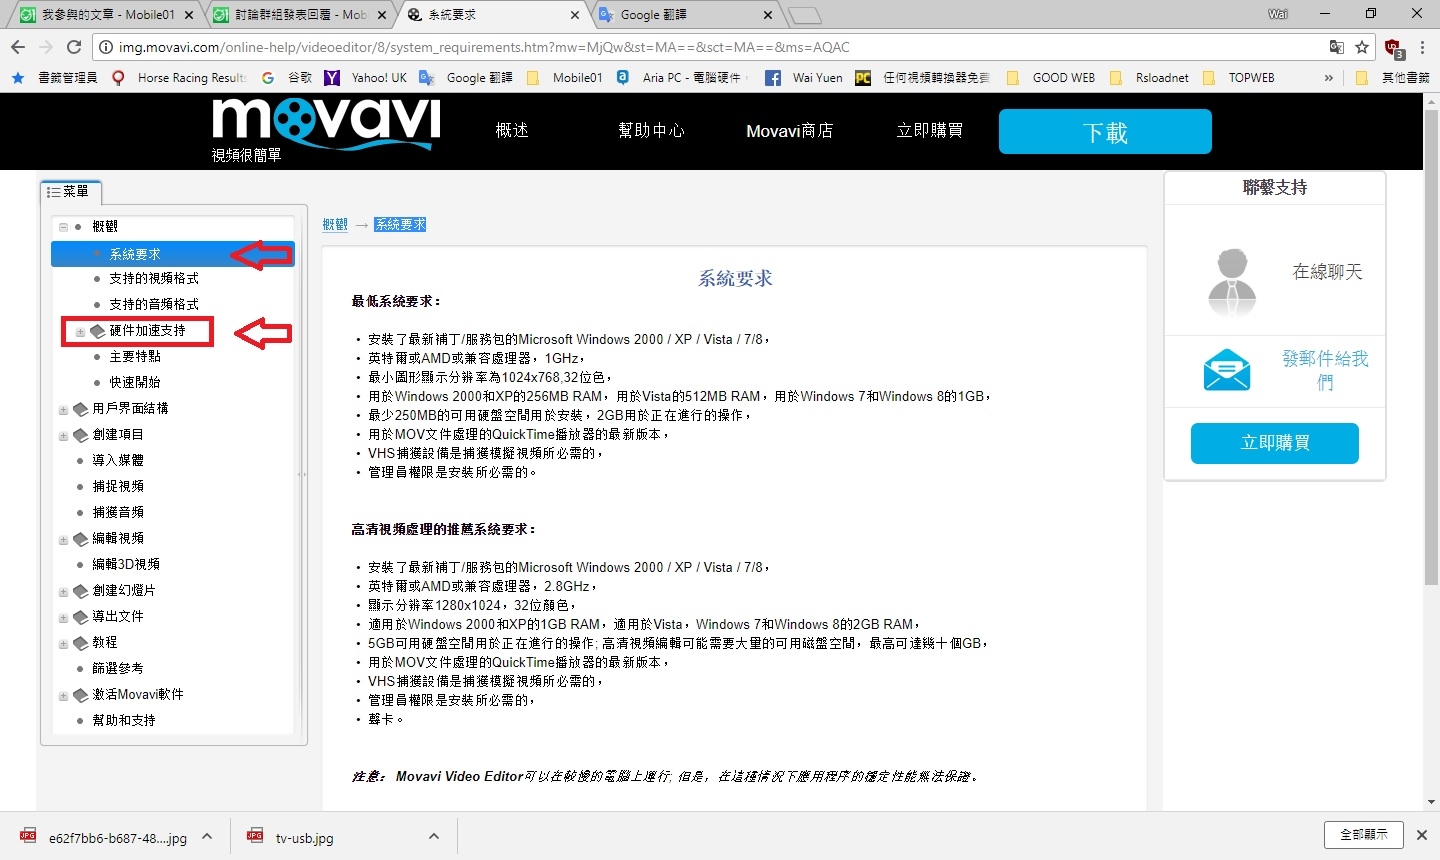Close the downloads bar

tap(1421, 834)
